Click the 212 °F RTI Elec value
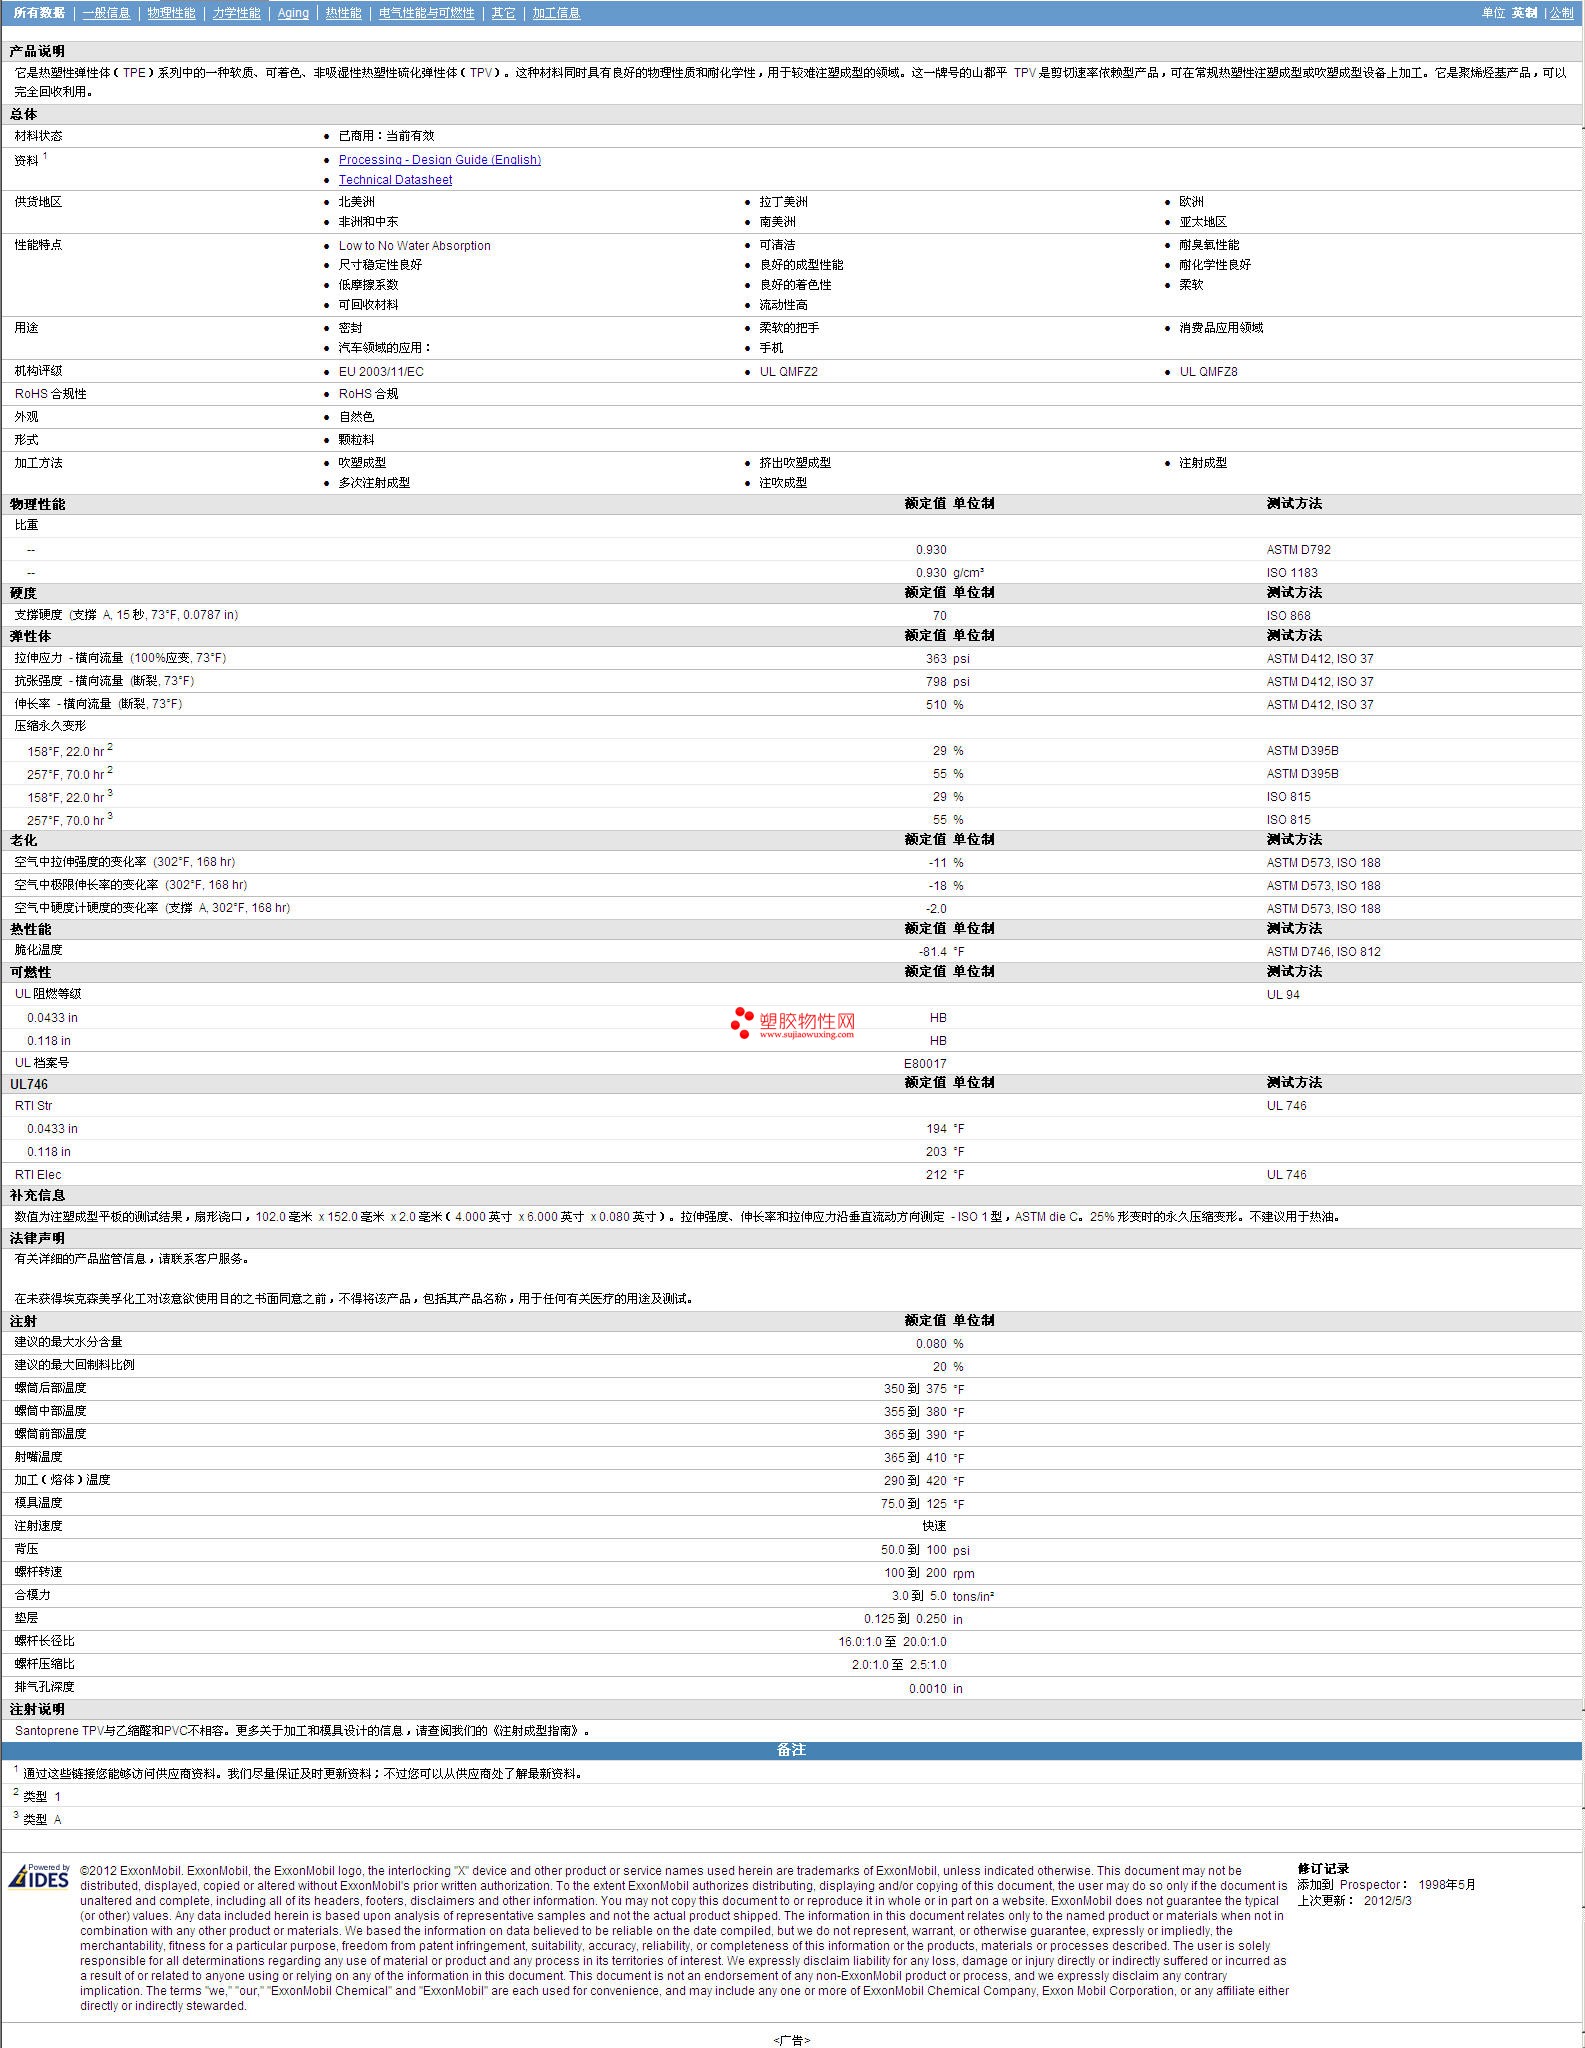Screen dimensions: 1585x2048 [945, 1175]
